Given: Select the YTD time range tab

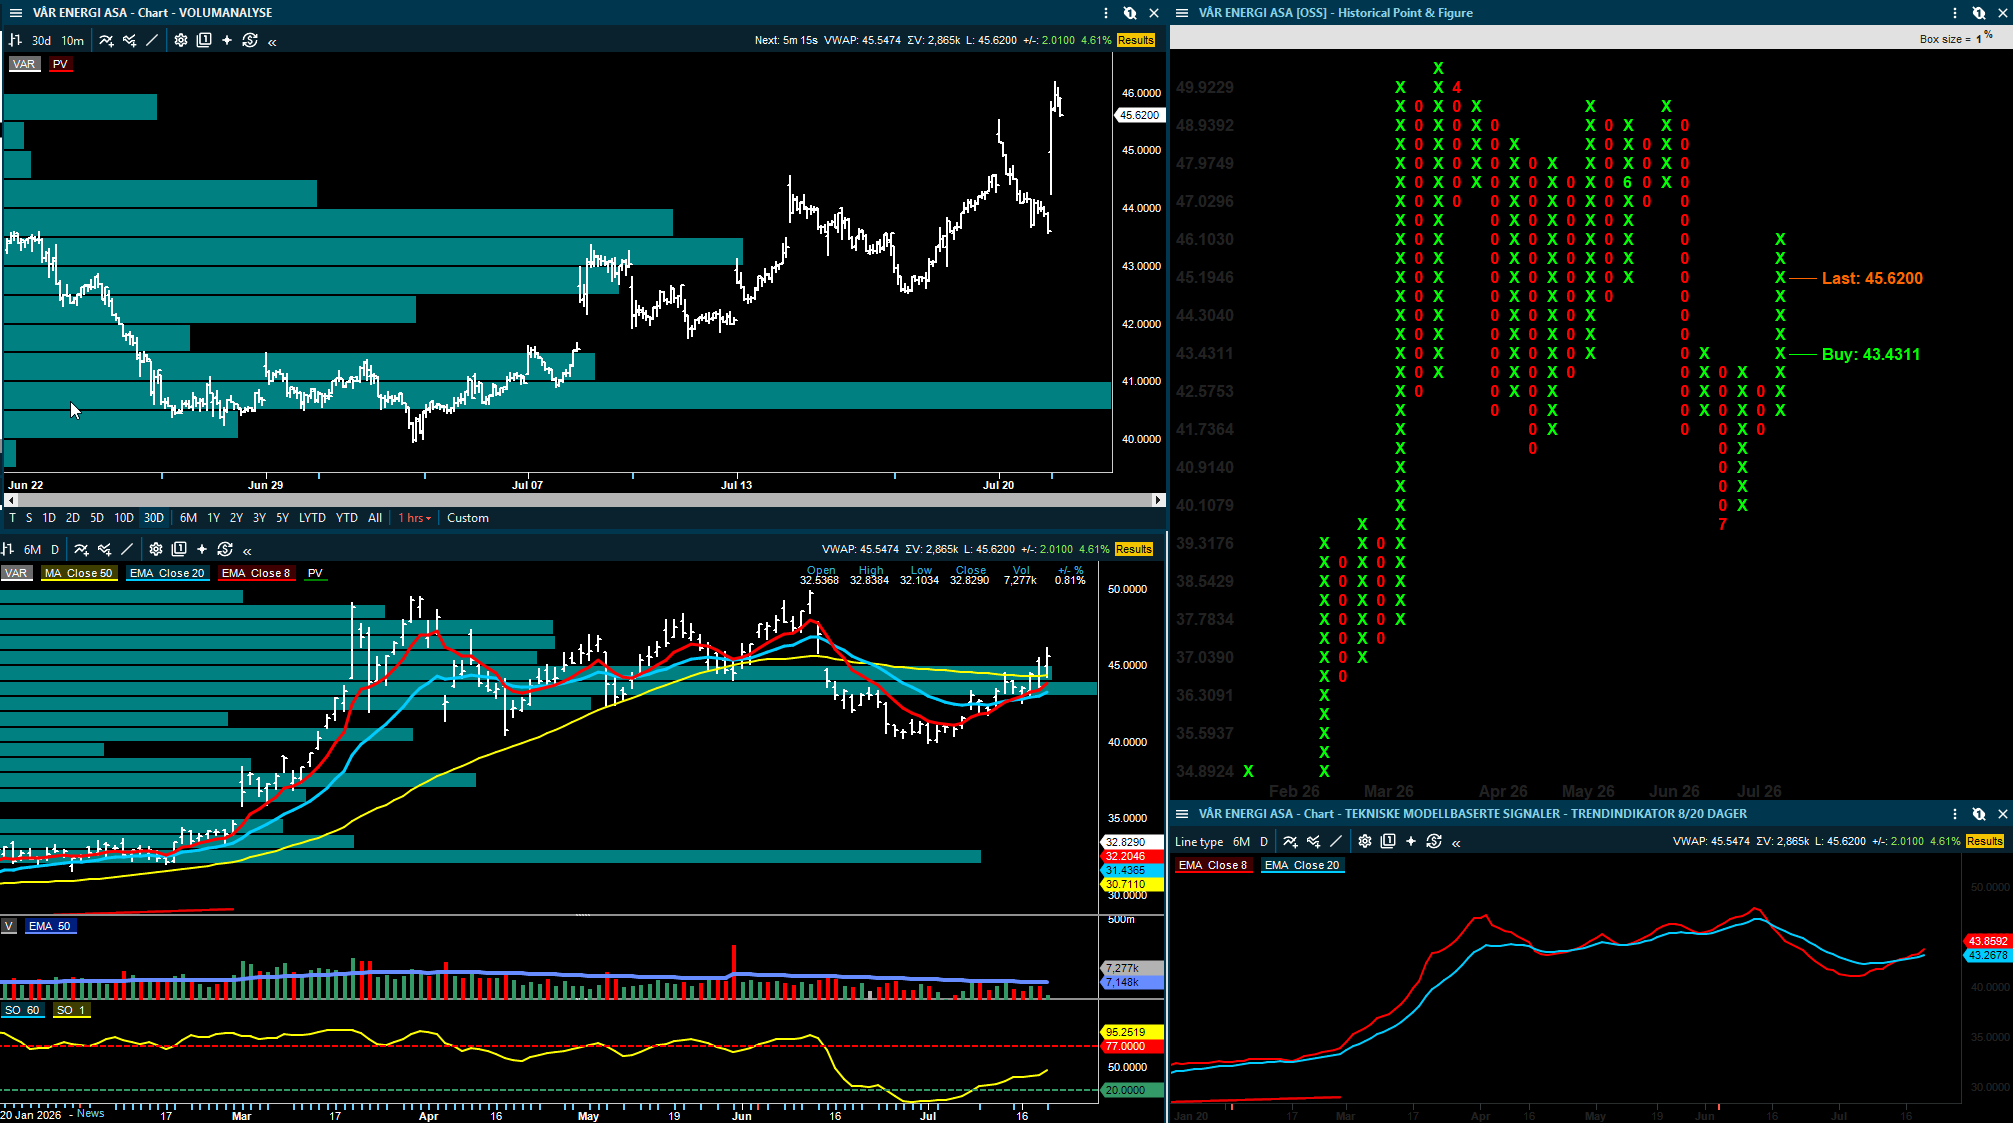Looking at the screenshot, I should tap(347, 518).
